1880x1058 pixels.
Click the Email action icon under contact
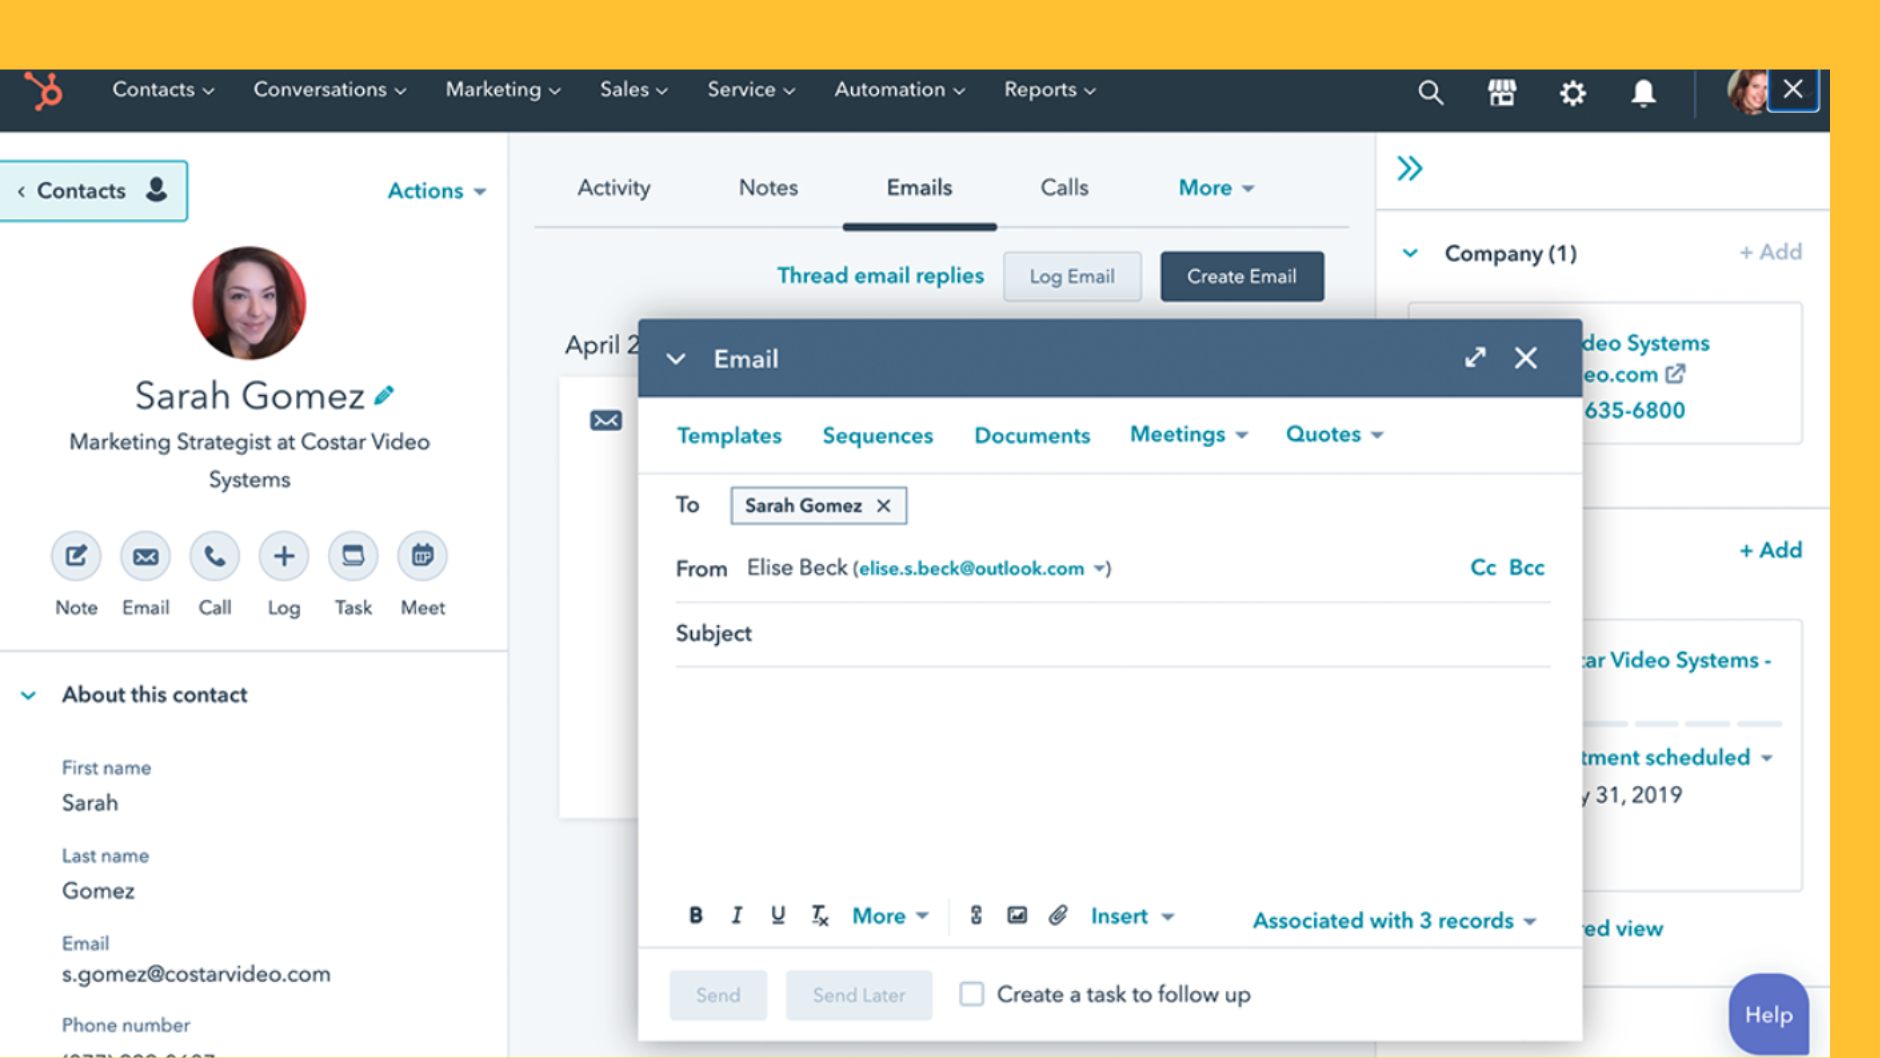pyautogui.click(x=145, y=556)
